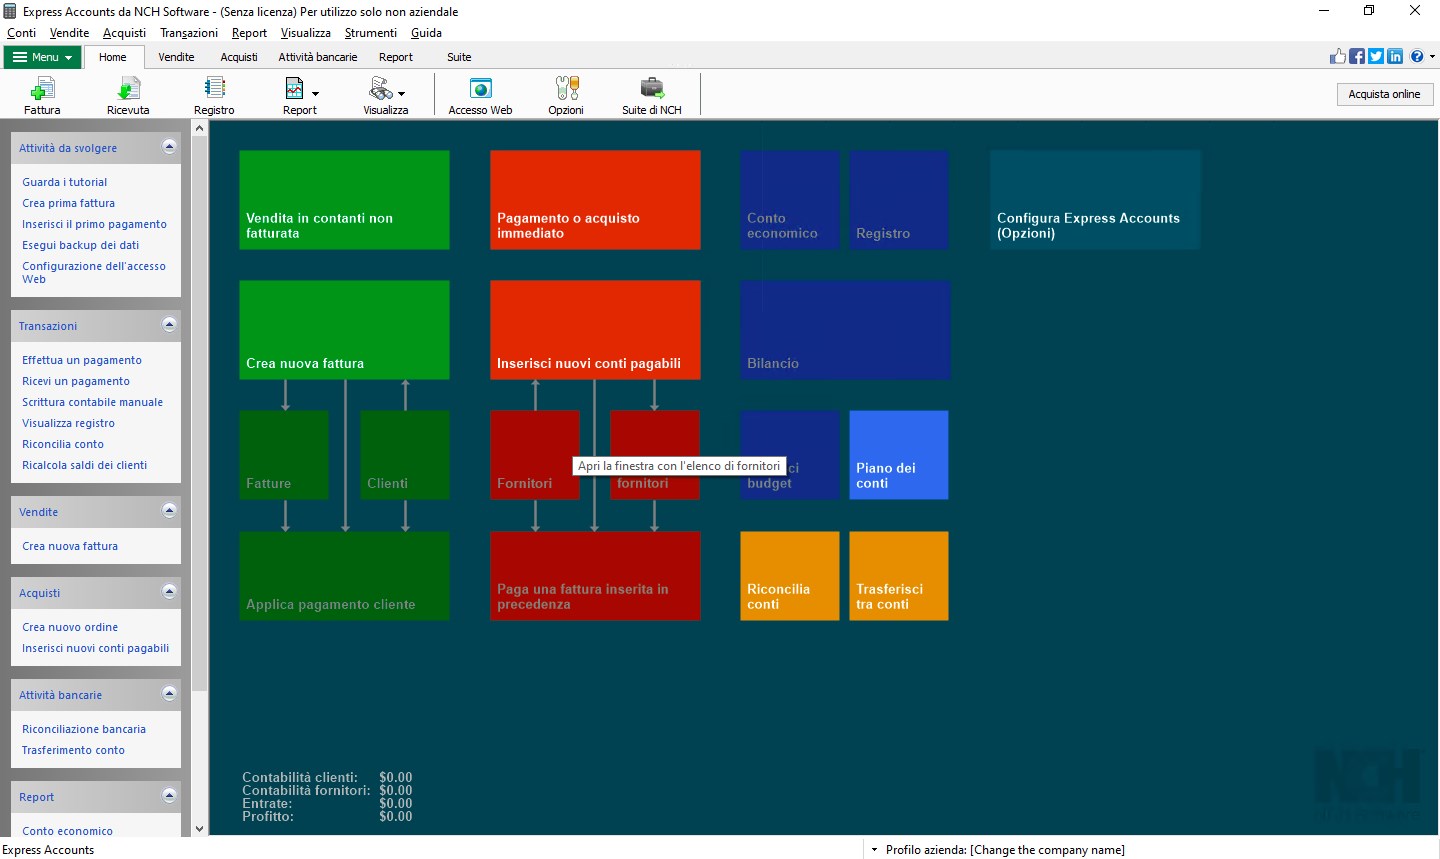This screenshot has height=859, width=1440.
Task: Collapse the Vendite sidebar panel
Action: click(x=169, y=511)
